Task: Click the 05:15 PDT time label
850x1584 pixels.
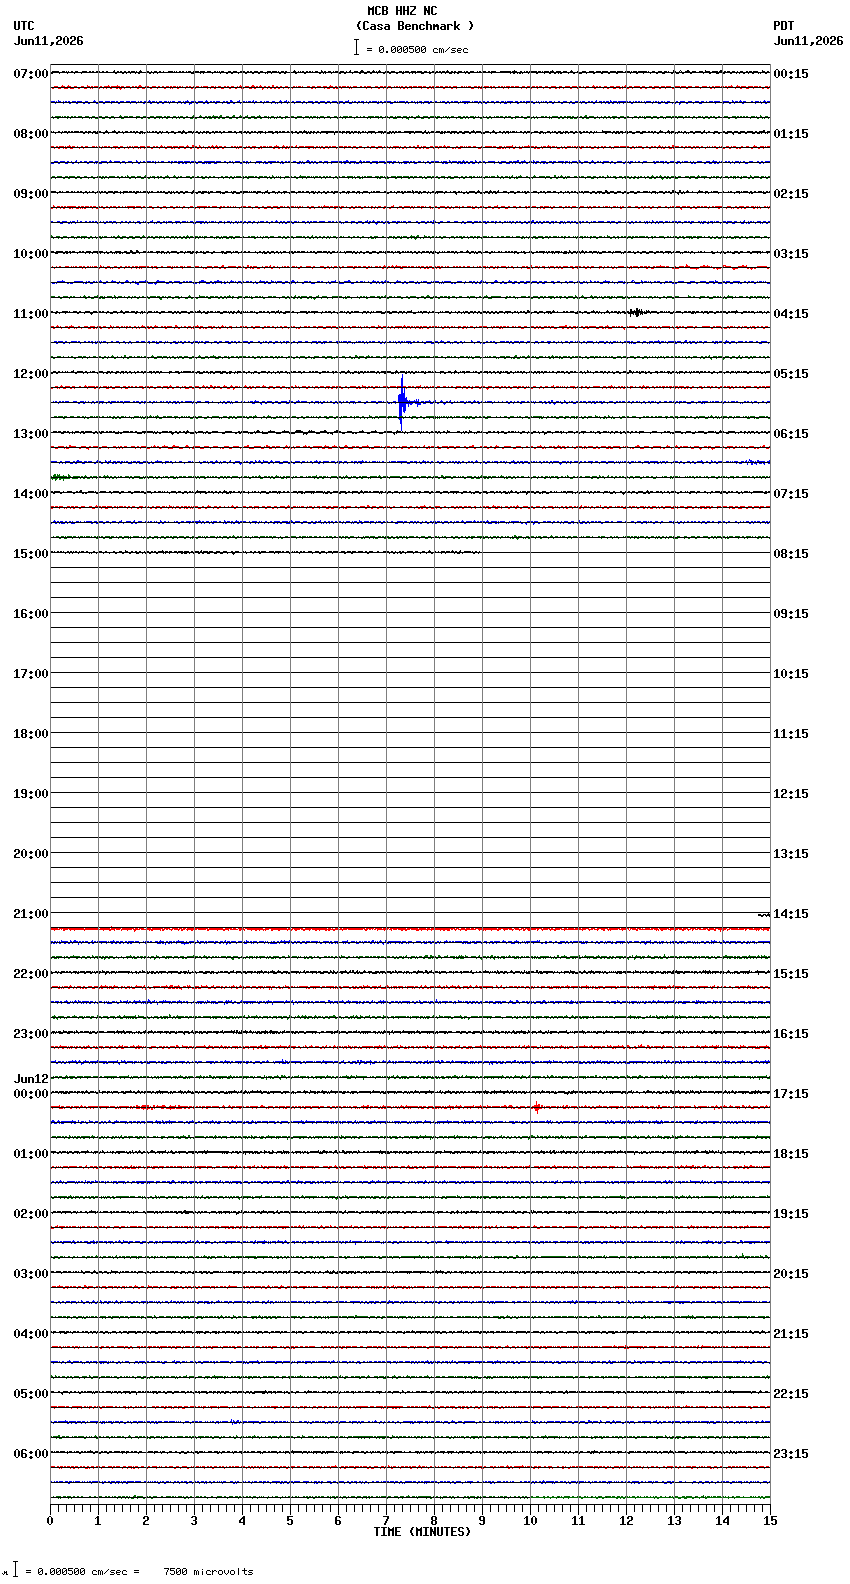Action: [x=791, y=374]
